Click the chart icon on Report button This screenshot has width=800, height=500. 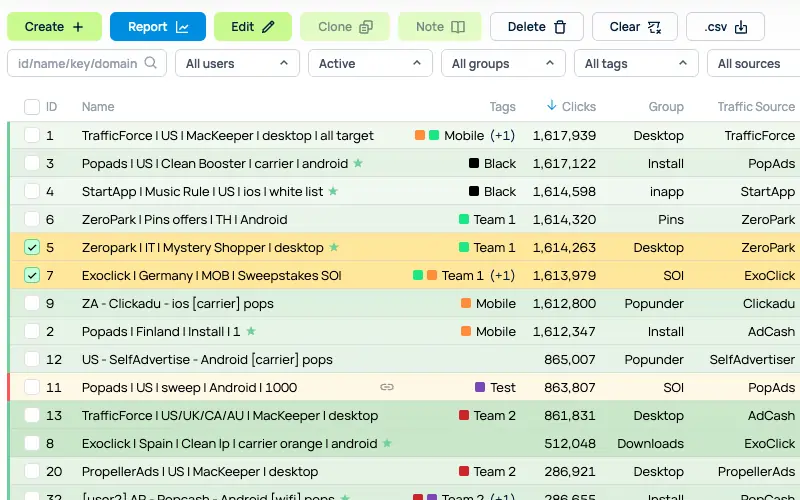click(182, 27)
